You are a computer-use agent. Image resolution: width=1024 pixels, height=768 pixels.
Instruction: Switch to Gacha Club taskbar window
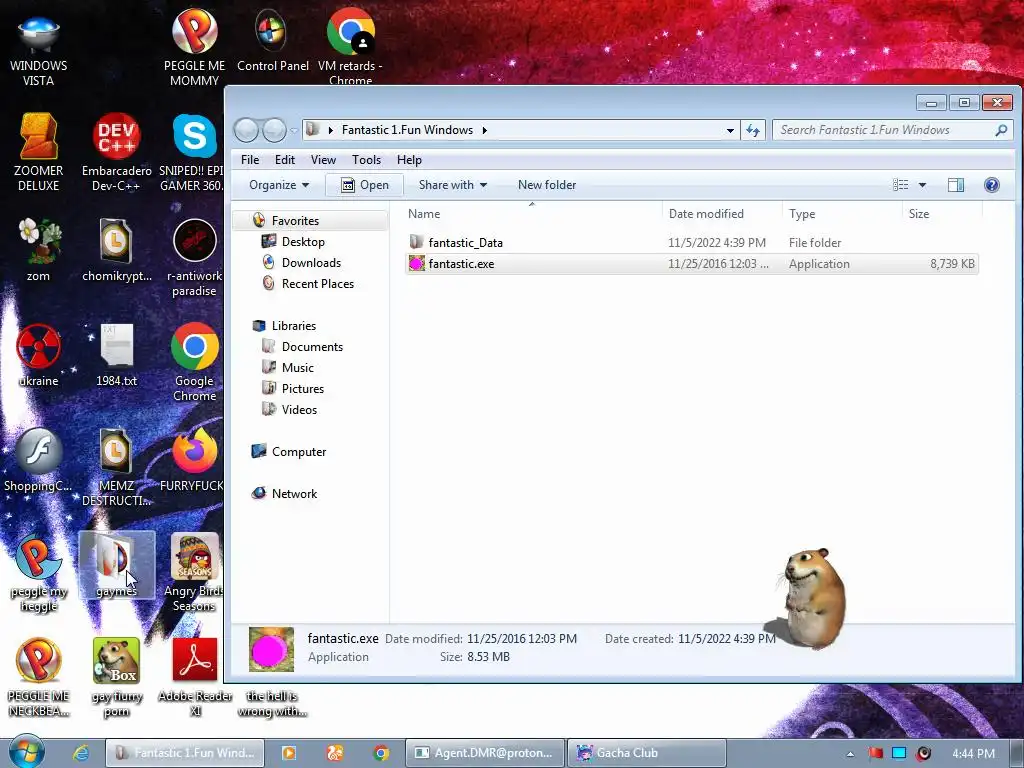tap(647, 753)
